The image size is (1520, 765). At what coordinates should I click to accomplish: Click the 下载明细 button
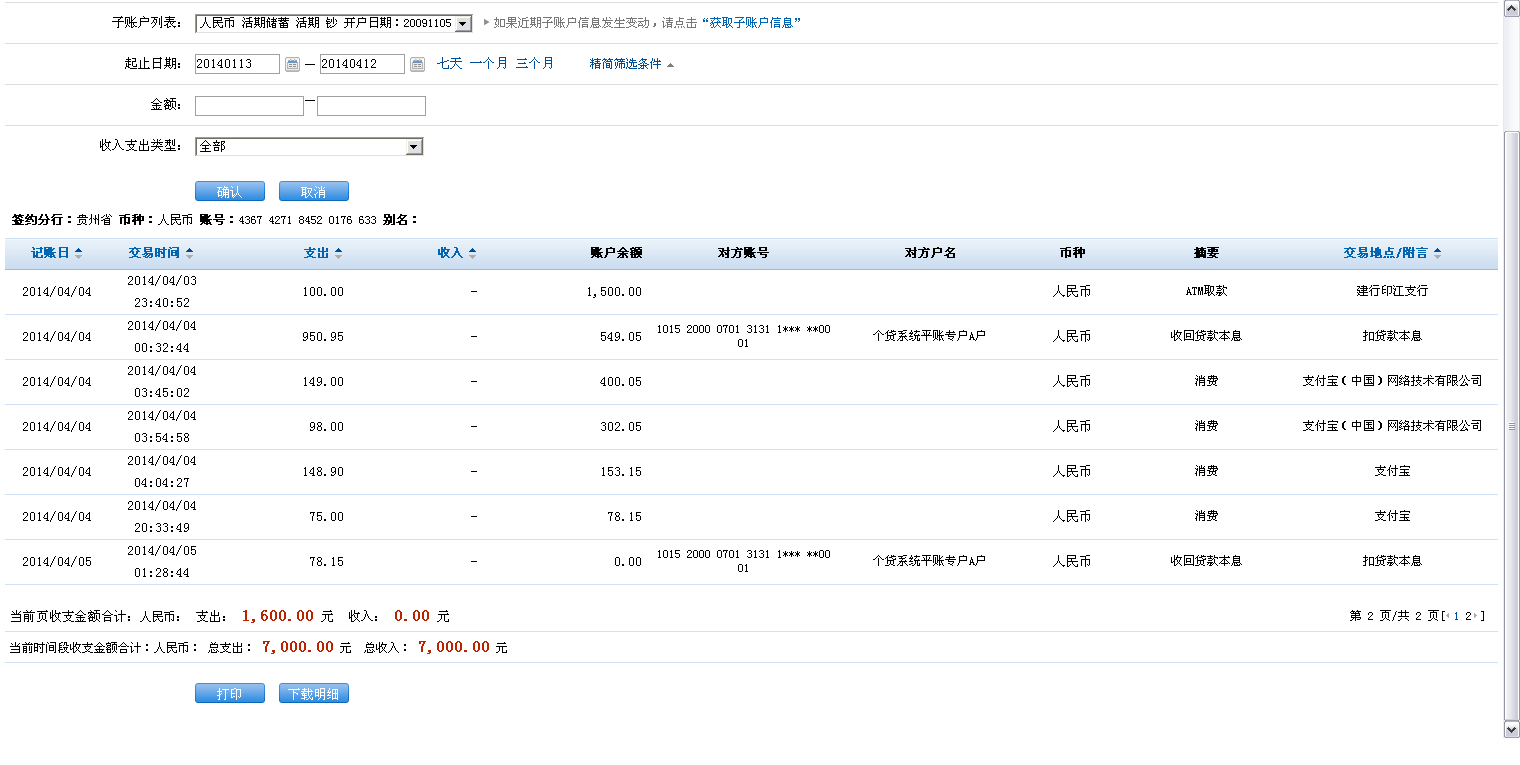click(313, 694)
